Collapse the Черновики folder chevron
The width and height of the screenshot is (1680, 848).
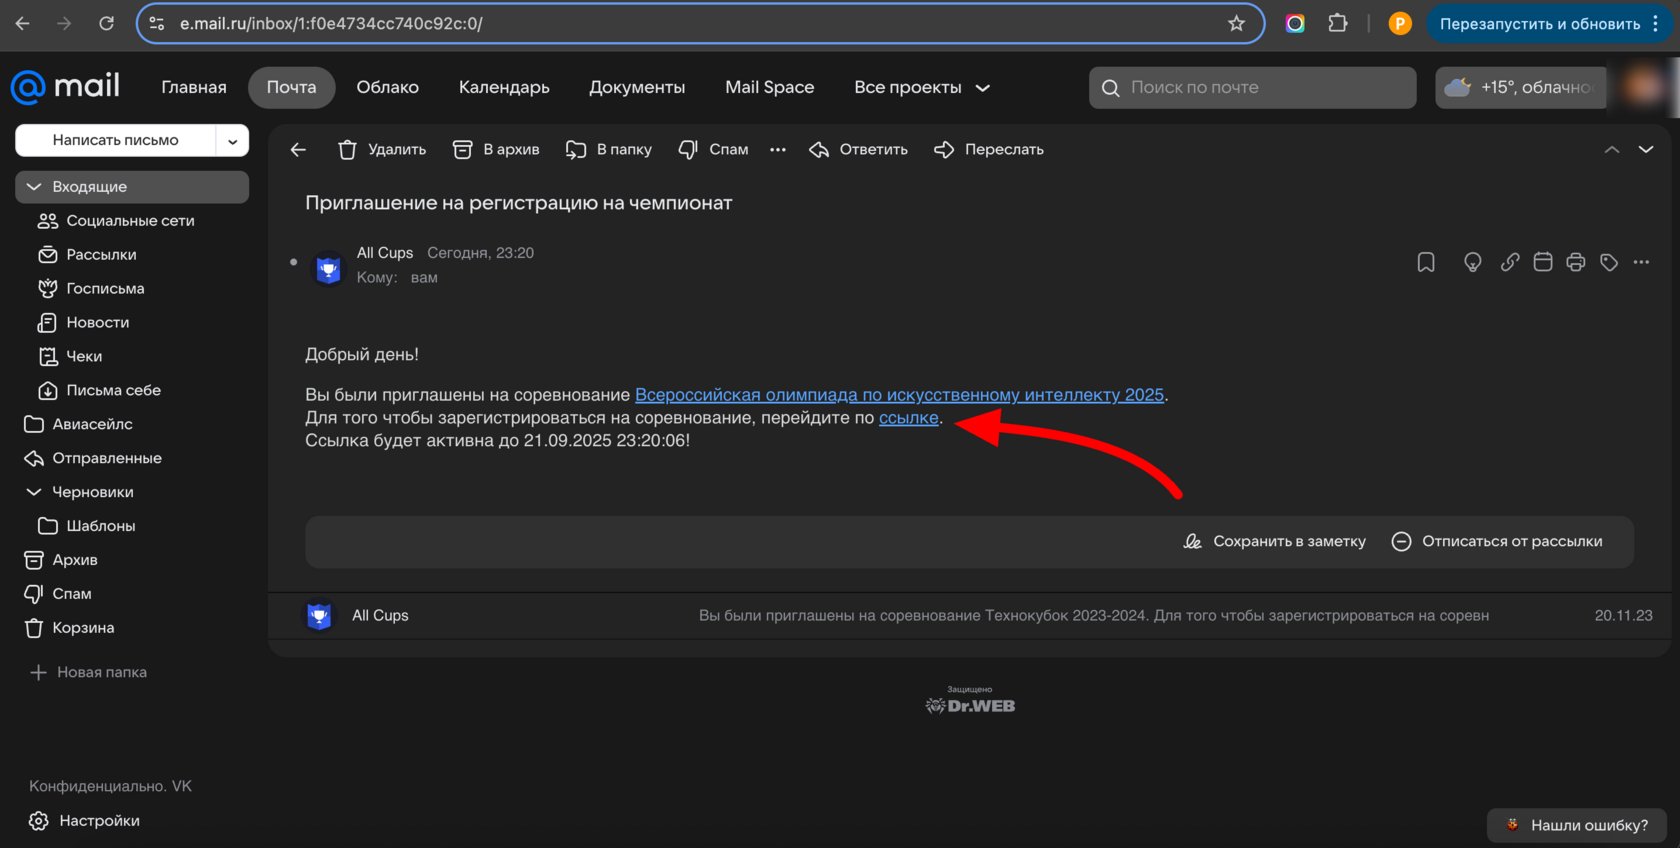pos(34,492)
